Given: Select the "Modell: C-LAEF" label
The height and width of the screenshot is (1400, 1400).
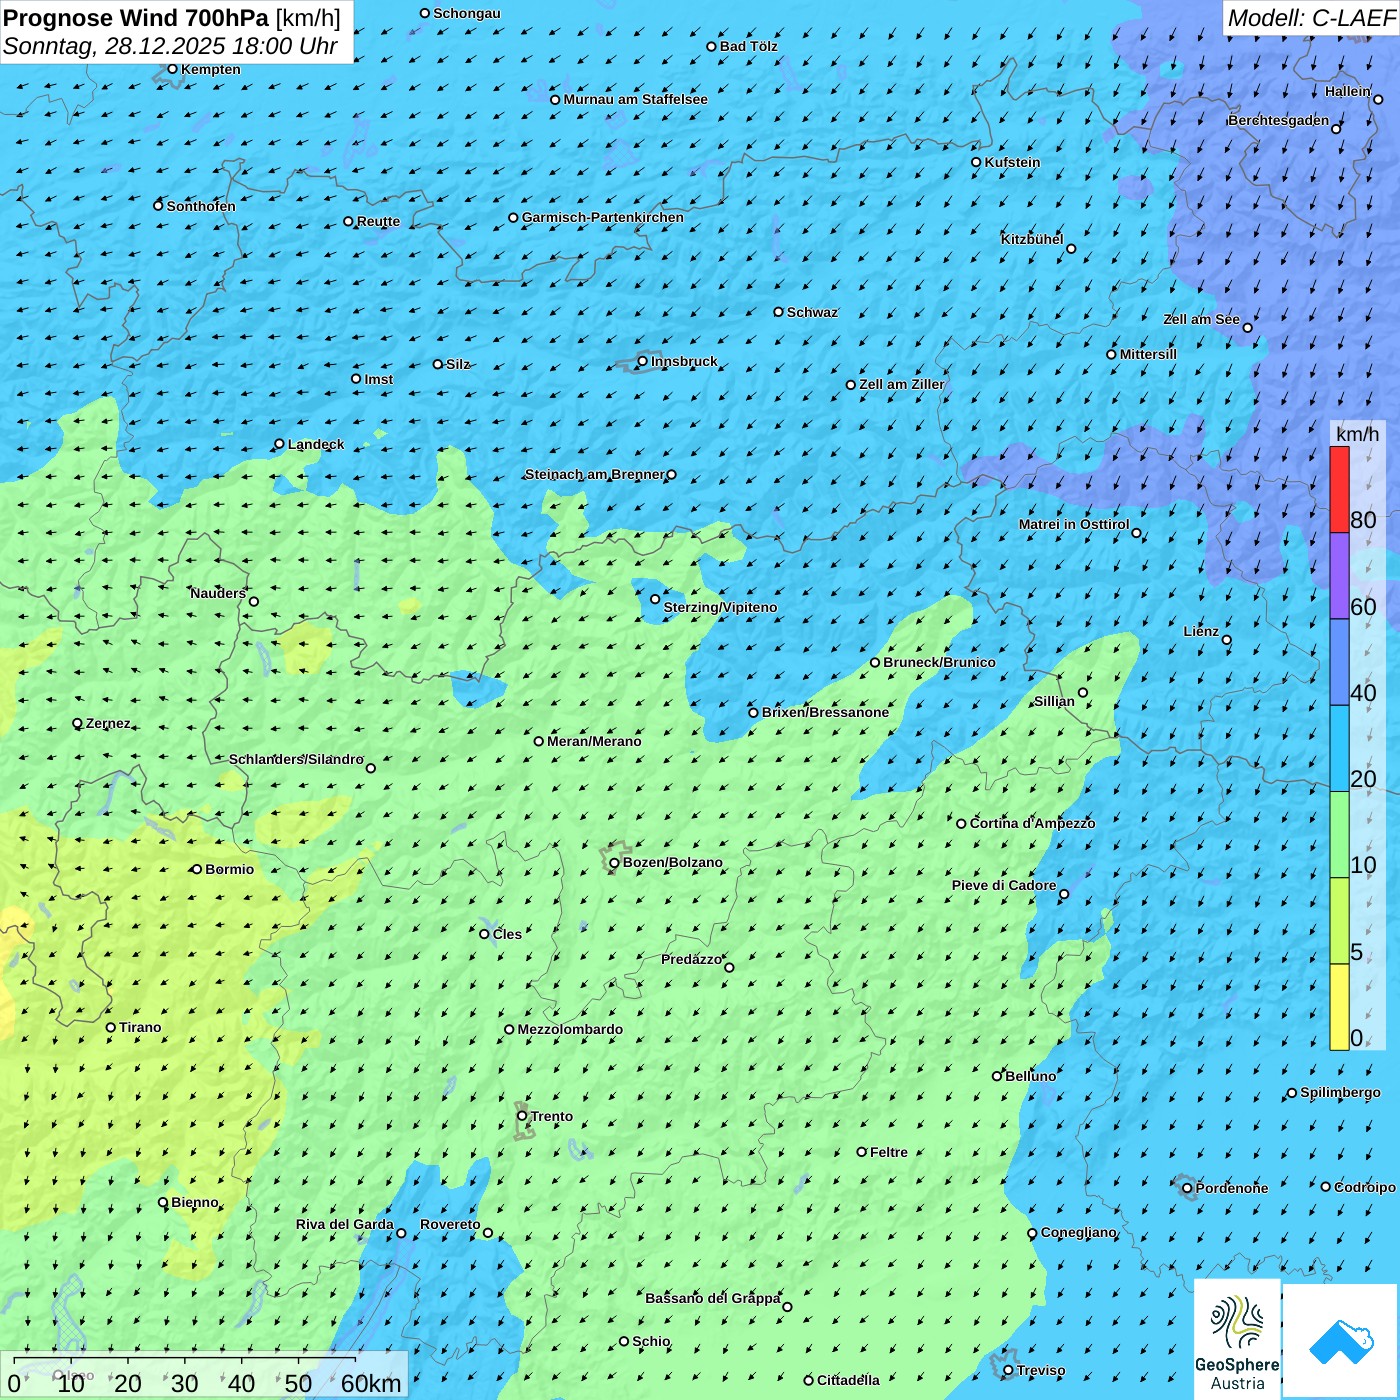Looking at the screenshot, I should [1311, 17].
